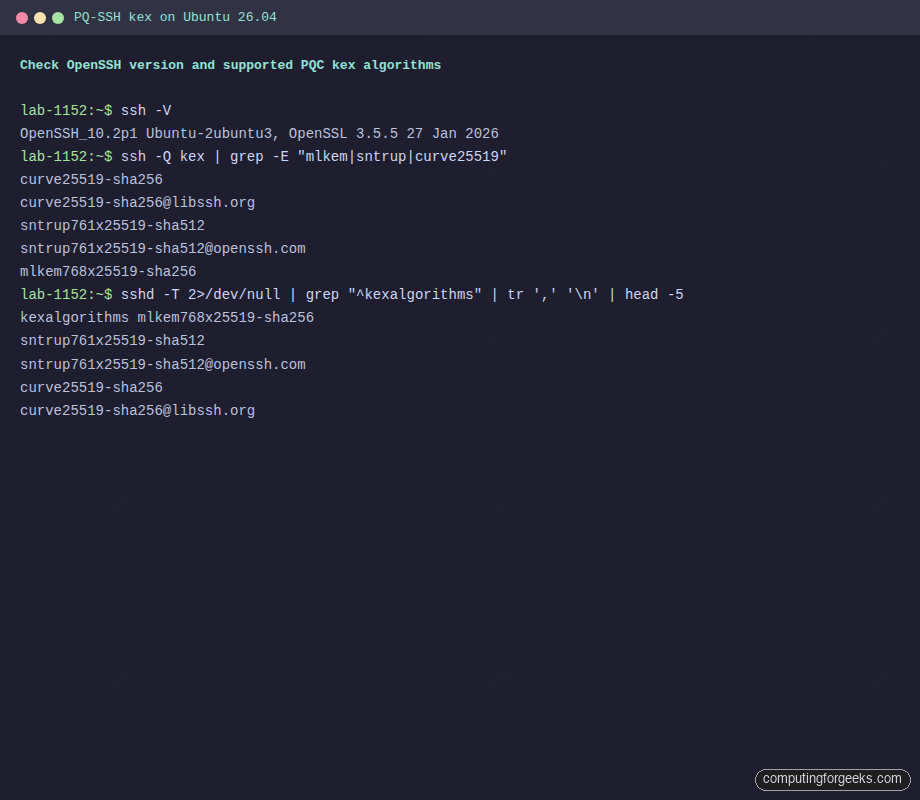Screen dimensions: 920x800
Task: Click the curve25519-sha256@libssh.org entry
Action: tap(137, 202)
